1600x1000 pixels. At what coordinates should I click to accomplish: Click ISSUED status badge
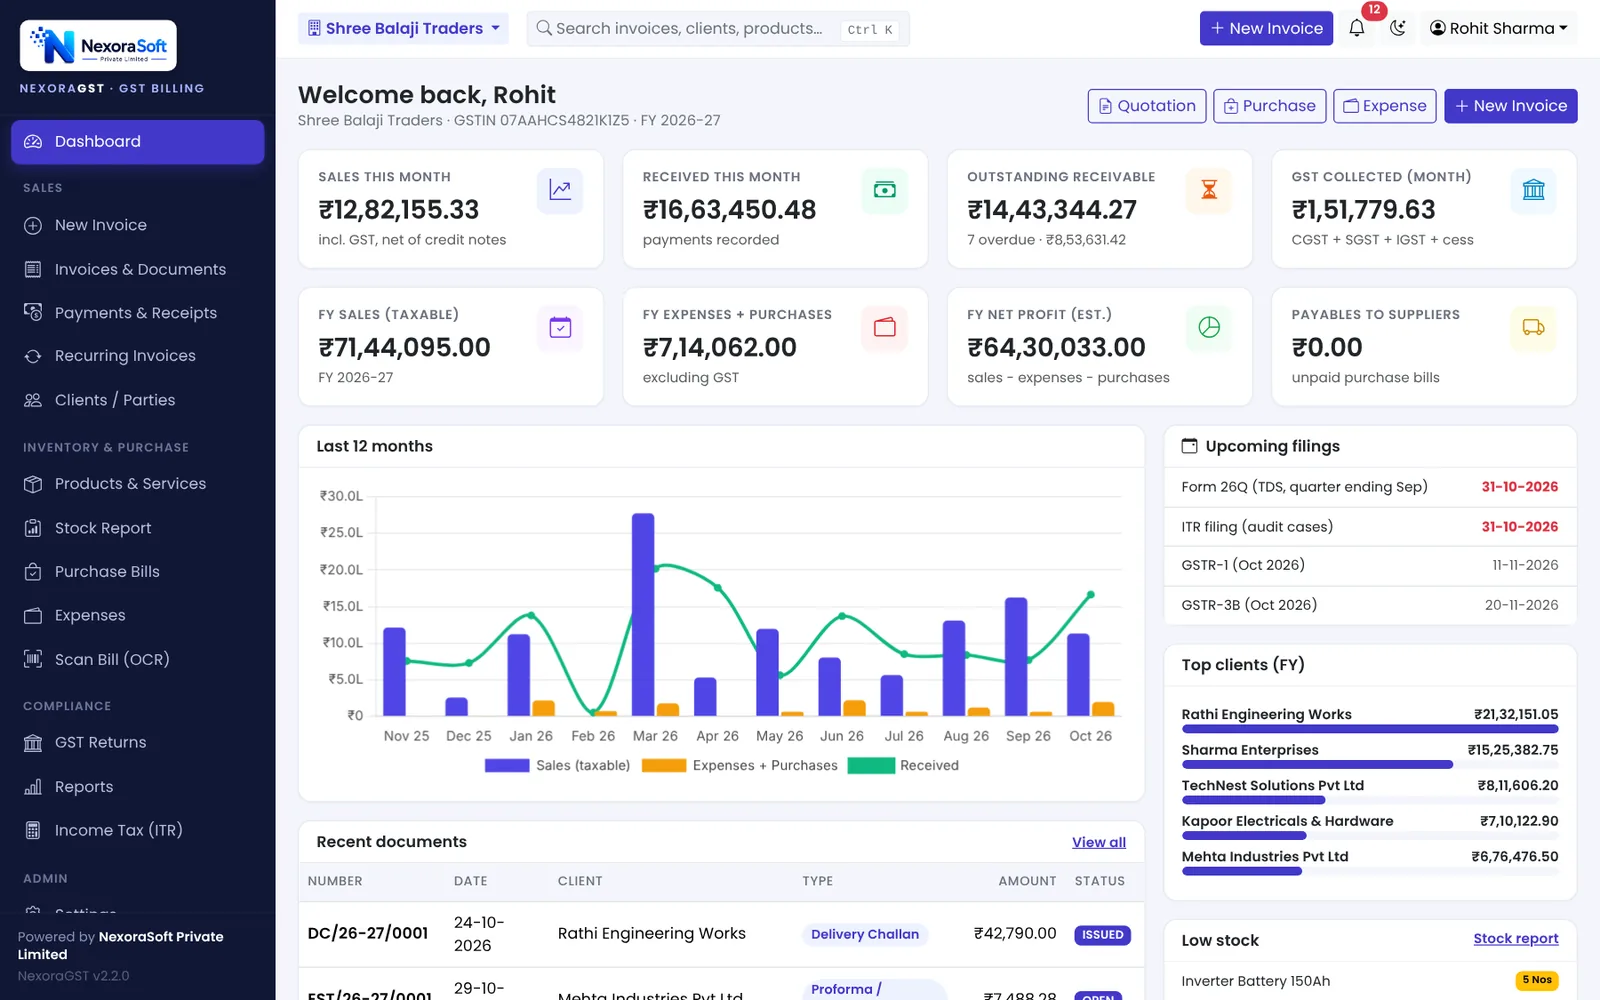point(1103,935)
